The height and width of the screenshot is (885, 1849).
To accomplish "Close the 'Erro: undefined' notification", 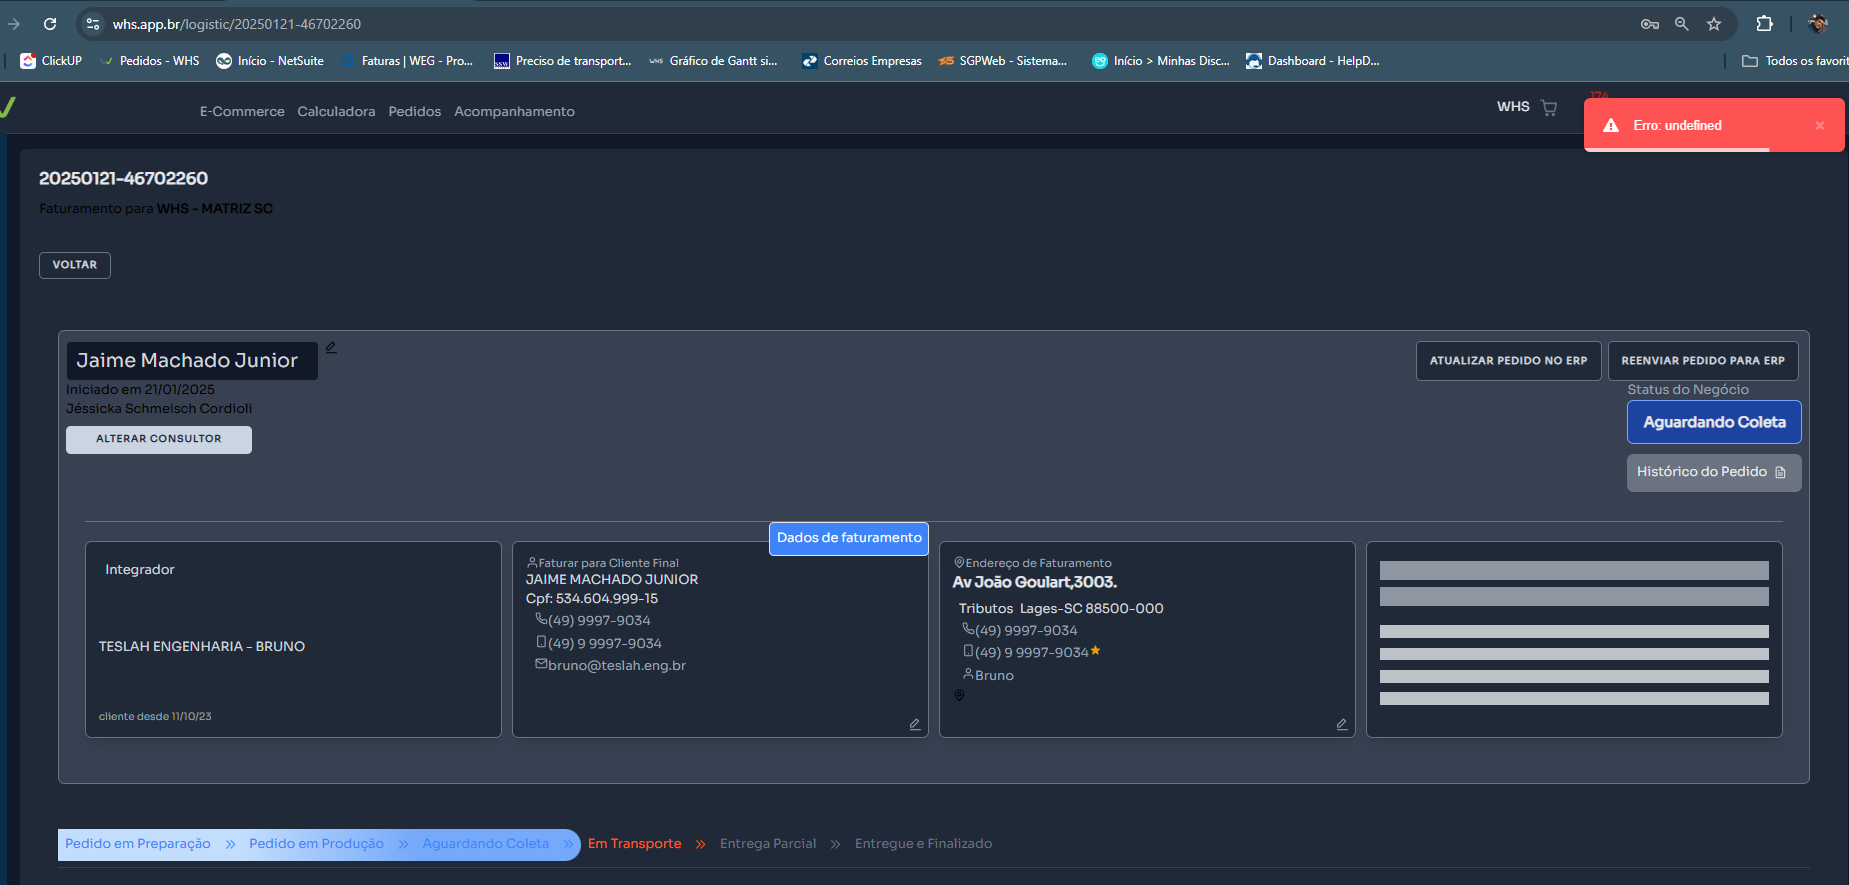I will [1819, 126].
